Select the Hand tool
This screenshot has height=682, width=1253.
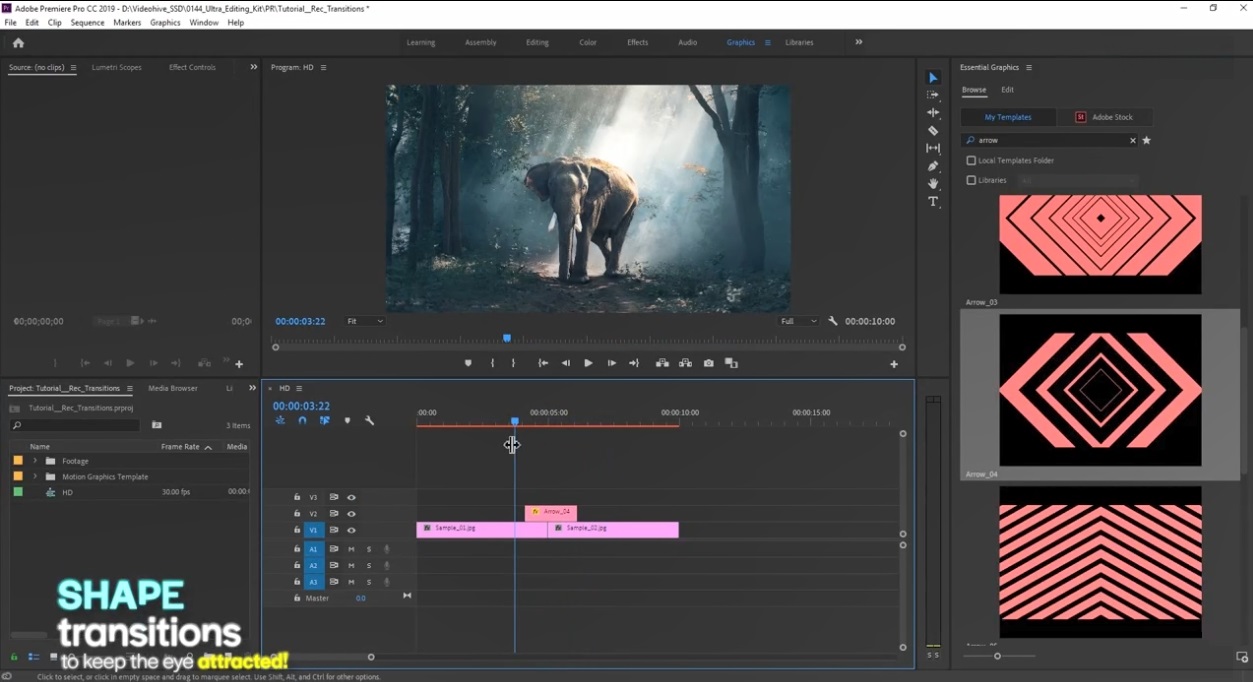tap(933, 183)
